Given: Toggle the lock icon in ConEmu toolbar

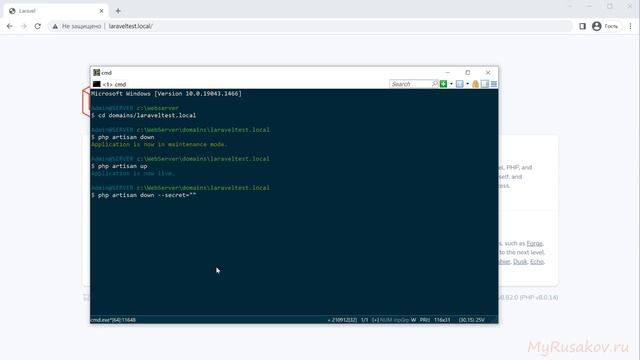Looking at the screenshot, I should pyautogui.click(x=476, y=84).
